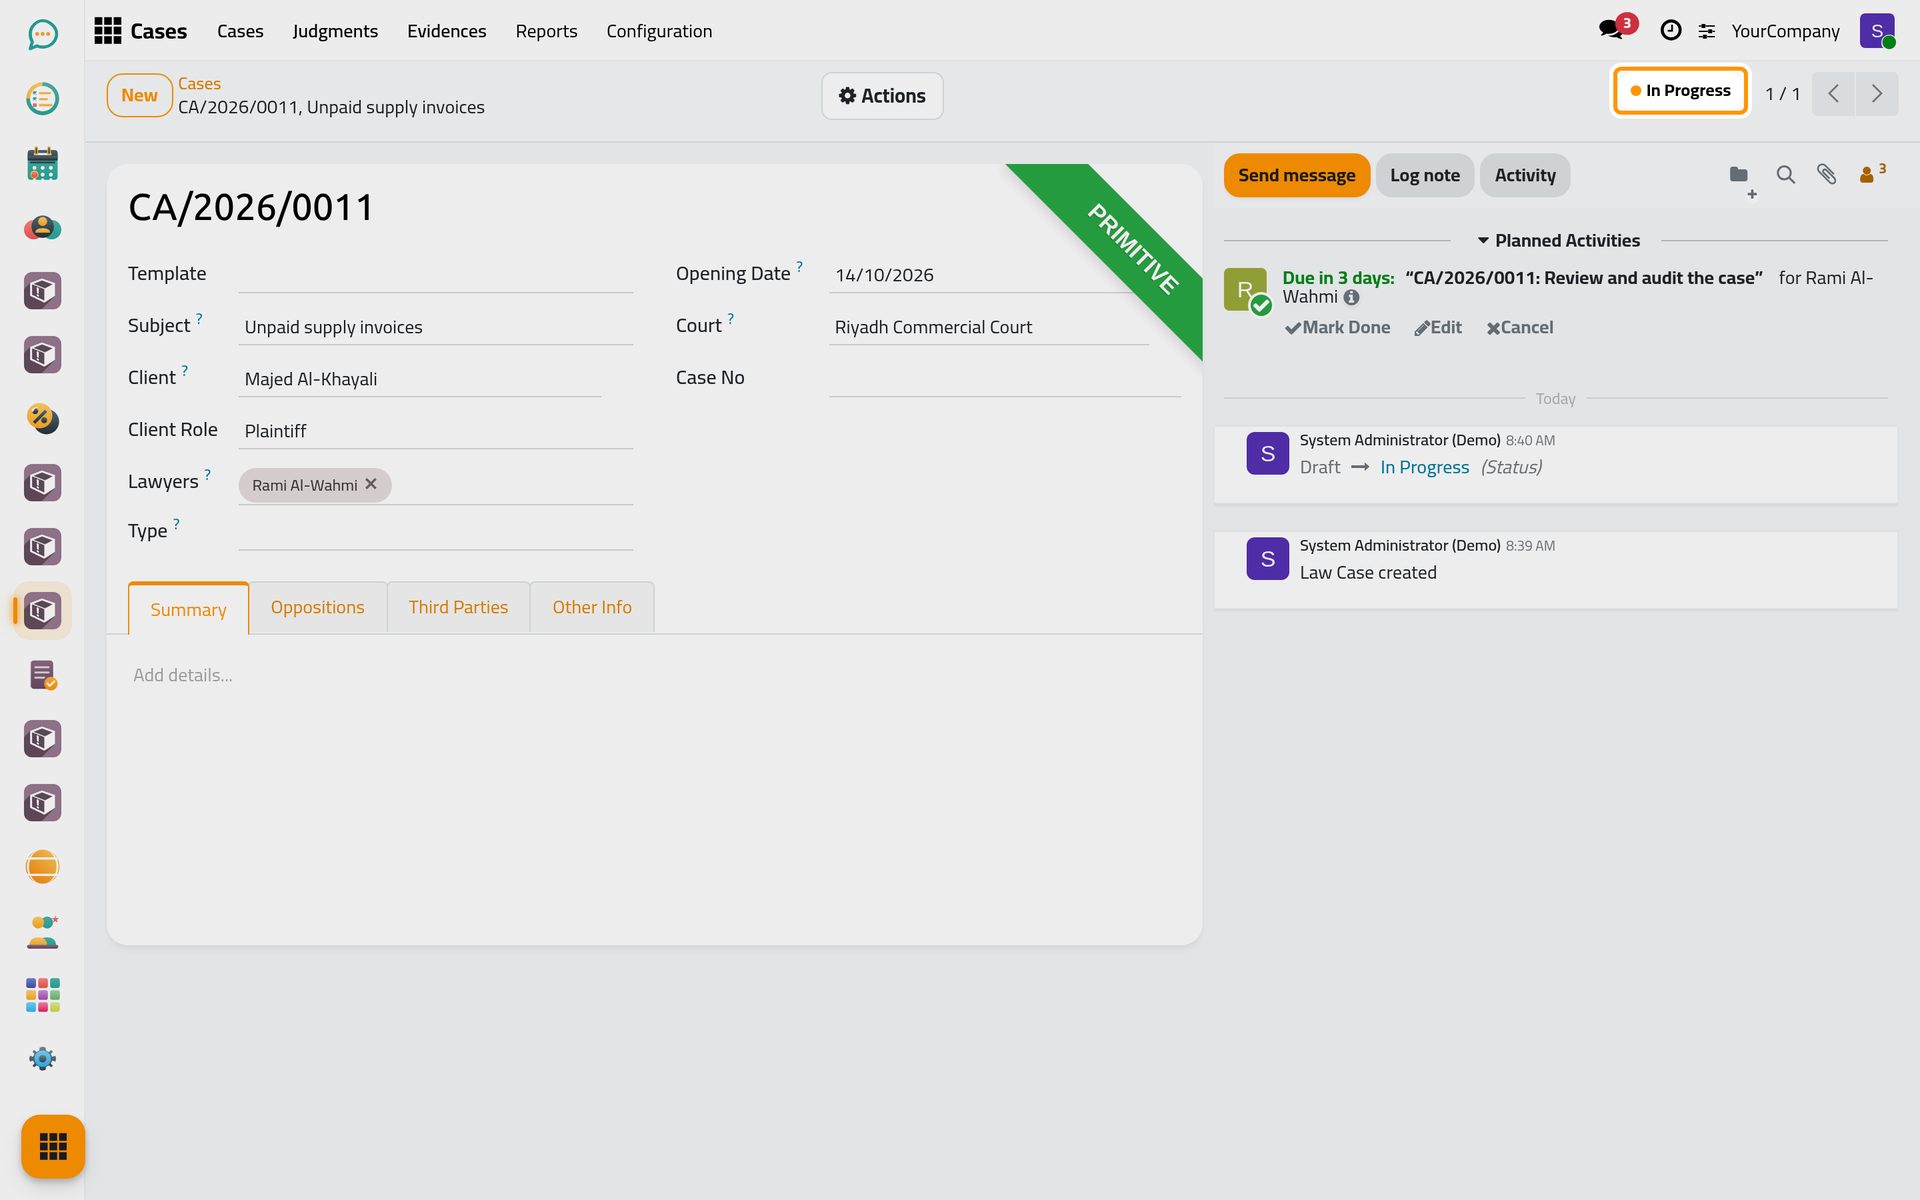Open the Court field selection
Viewport: 1920px width, 1200px height.
(x=988, y=327)
